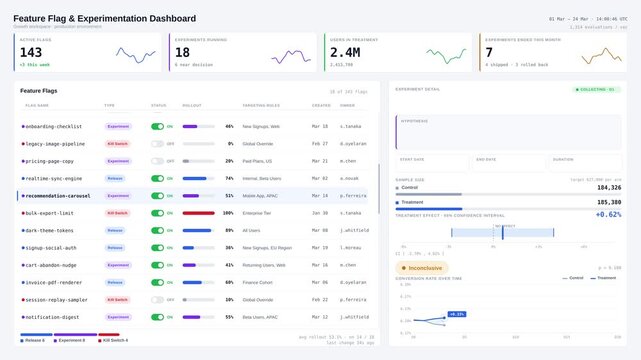Select the cart-abandon-nudge flag name
Screen dimensions: 641x360
[51, 265]
